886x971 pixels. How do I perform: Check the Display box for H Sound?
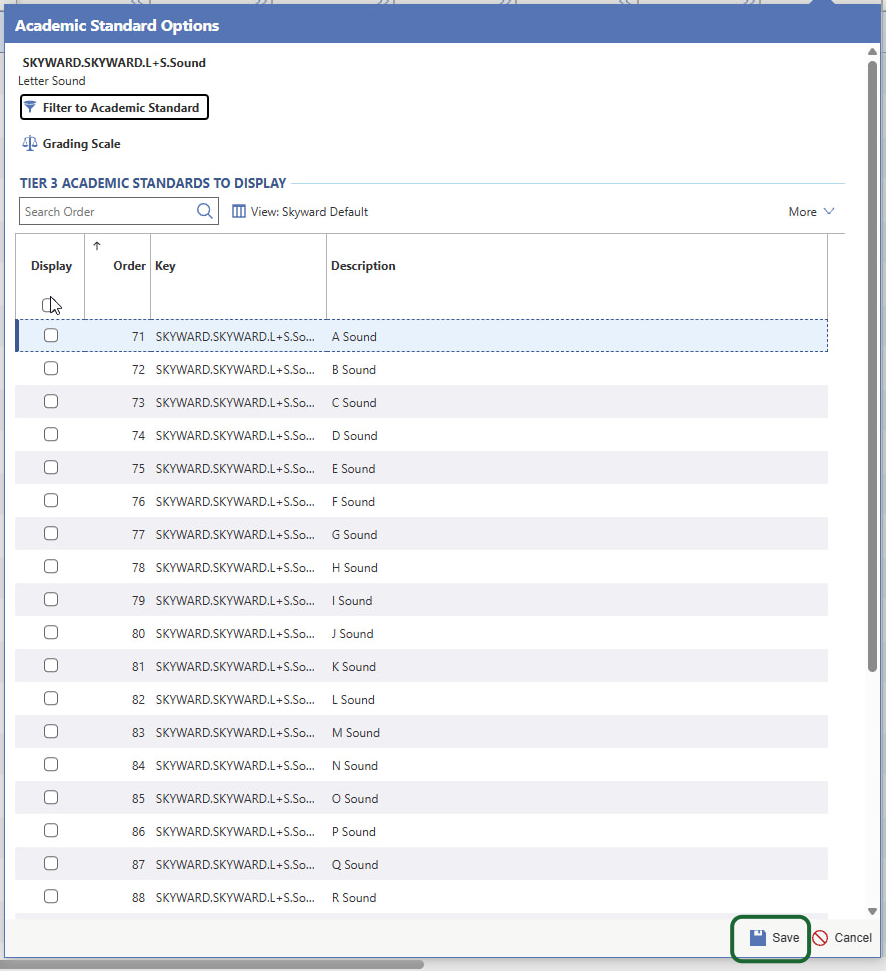click(51, 566)
